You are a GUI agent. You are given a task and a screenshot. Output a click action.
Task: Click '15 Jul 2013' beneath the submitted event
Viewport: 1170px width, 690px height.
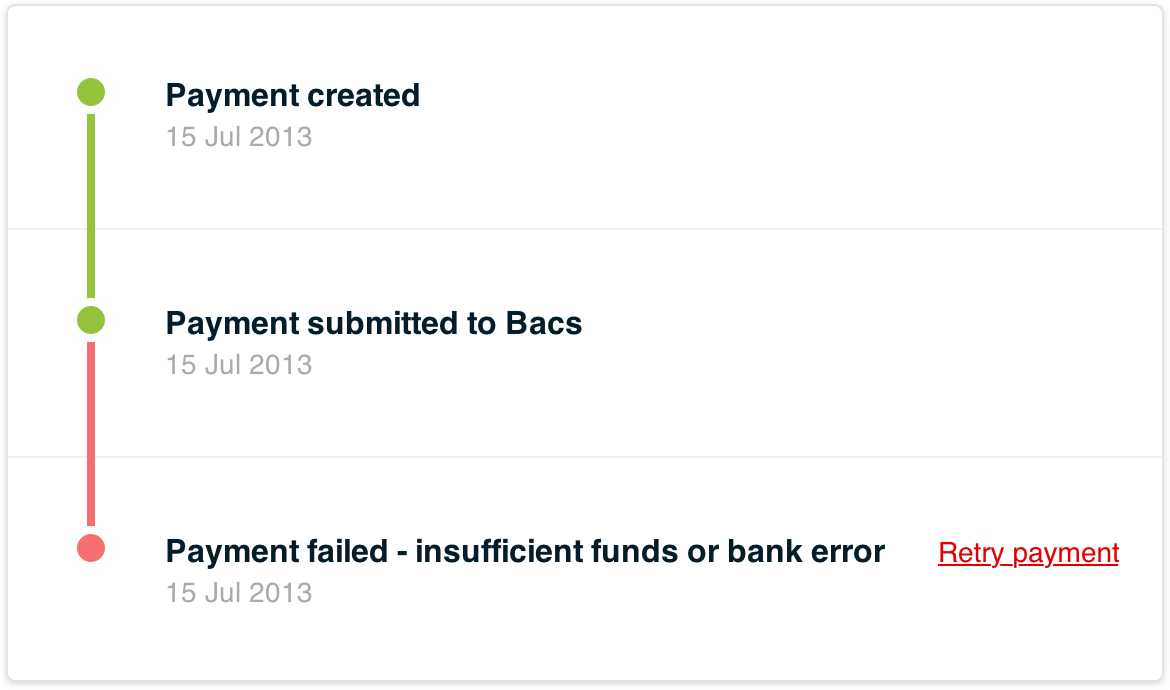click(239, 365)
